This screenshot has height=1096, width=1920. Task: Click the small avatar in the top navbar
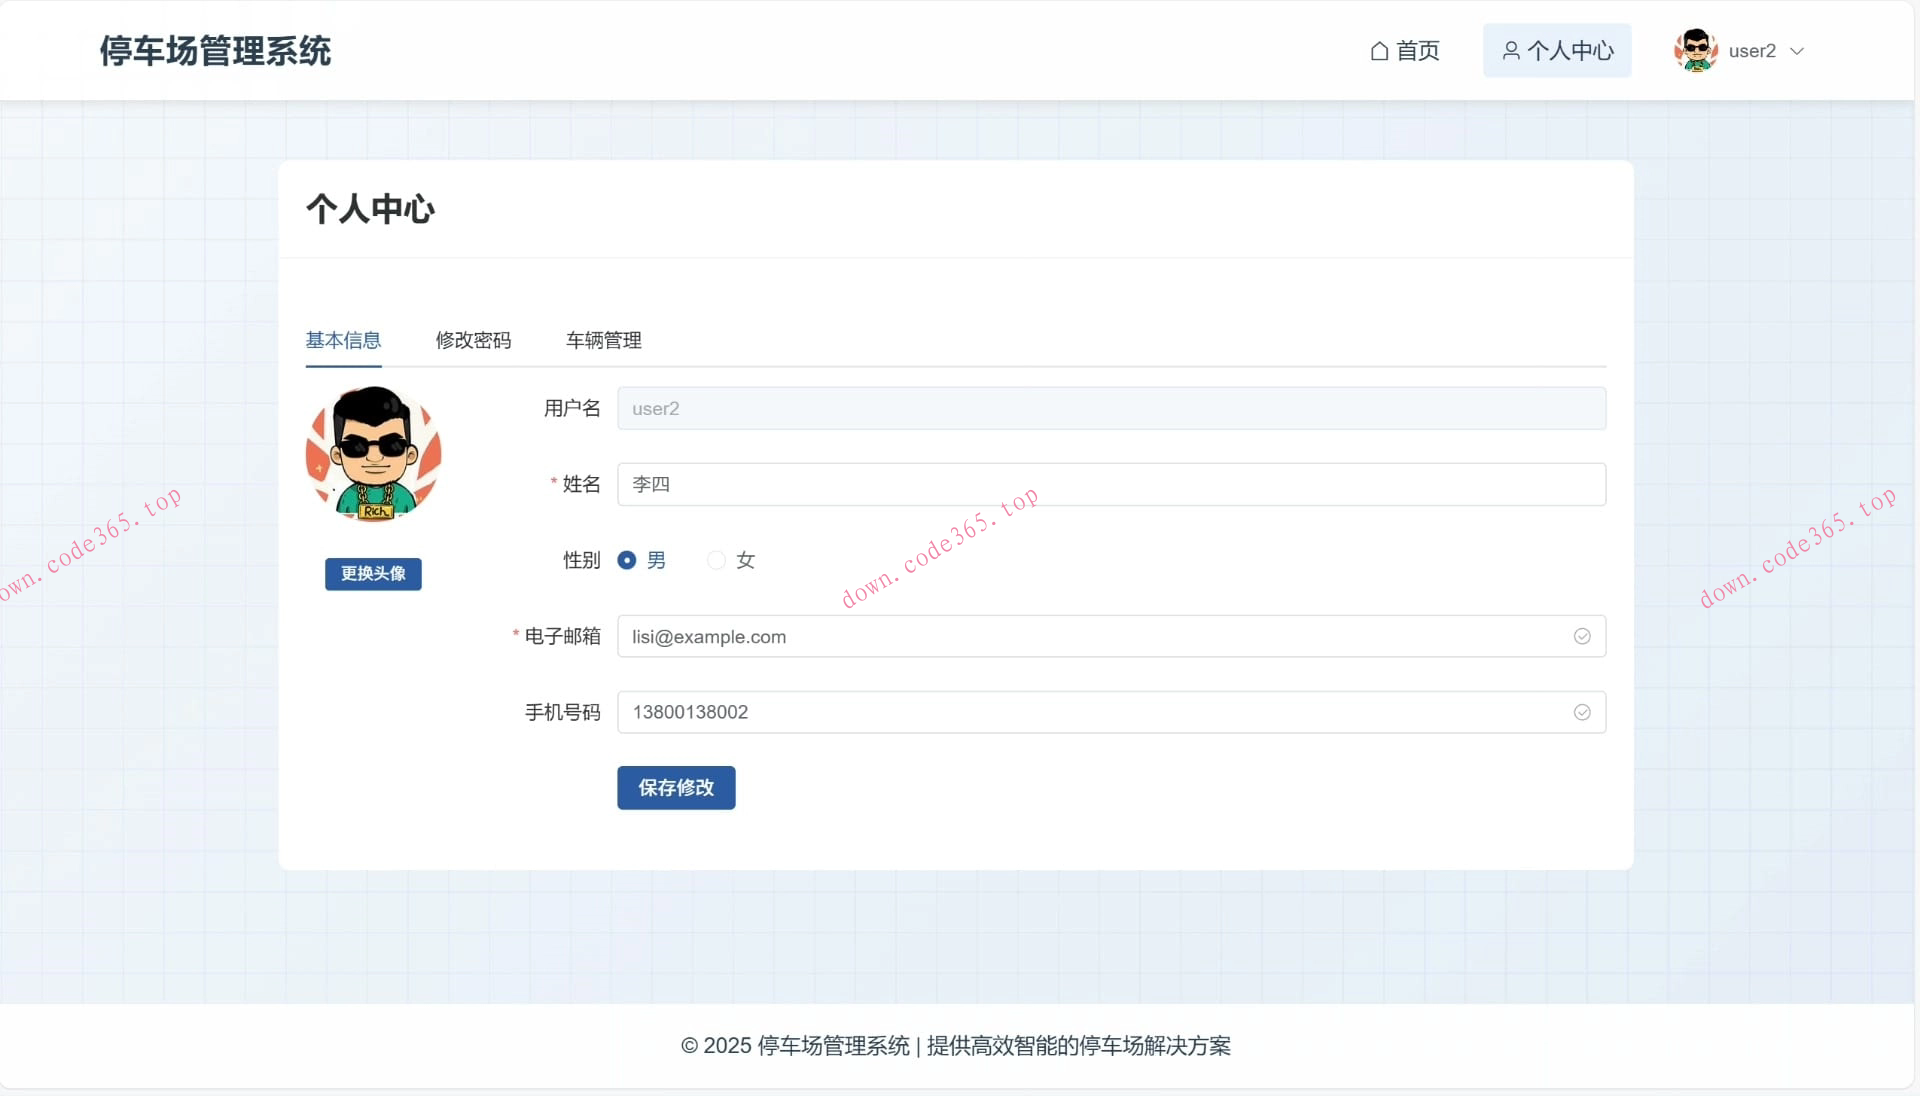[x=1695, y=50]
